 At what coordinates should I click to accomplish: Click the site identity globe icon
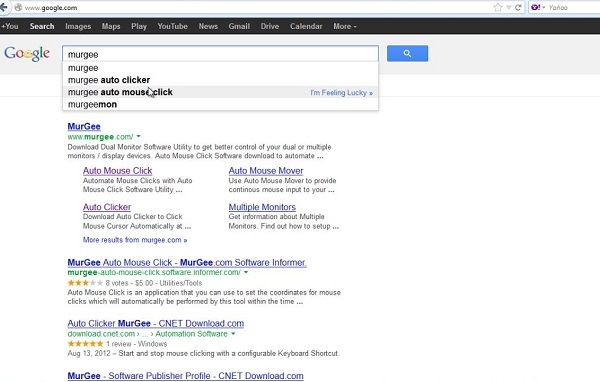[18, 7]
